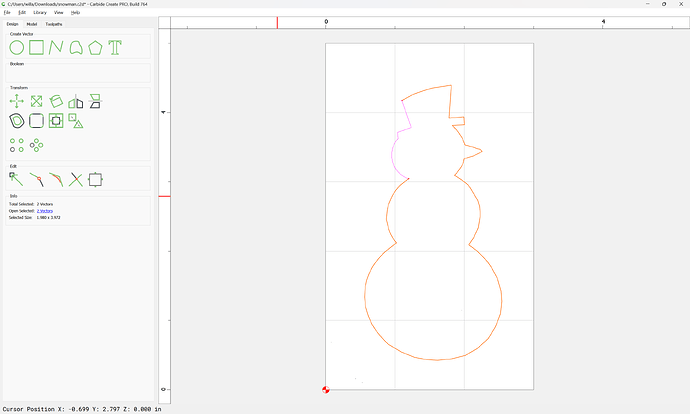This screenshot has height=414, width=690.
Task: Open the Linear Array tool
Action: point(17,145)
